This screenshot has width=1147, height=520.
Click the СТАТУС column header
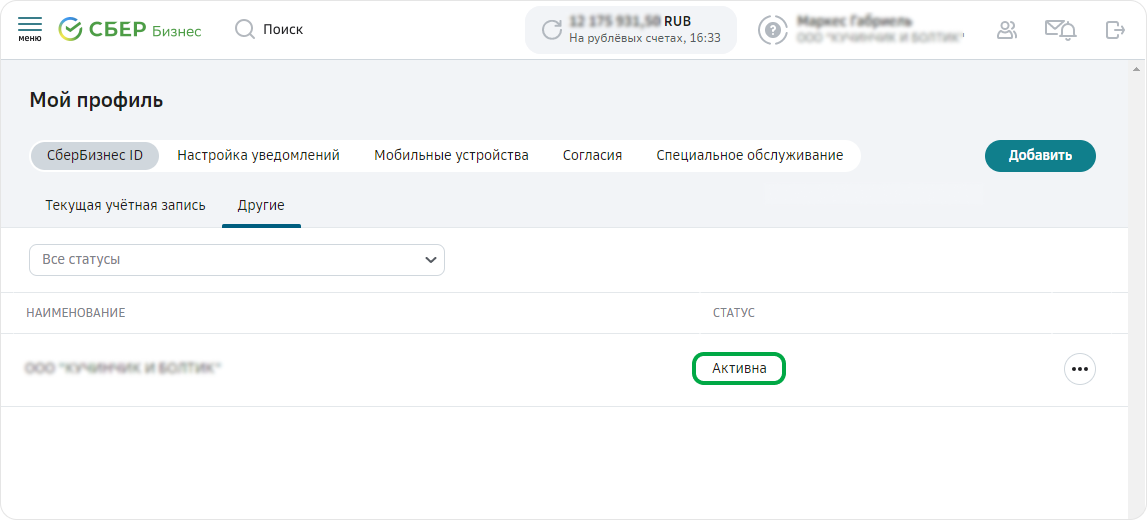click(x=734, y=313)
